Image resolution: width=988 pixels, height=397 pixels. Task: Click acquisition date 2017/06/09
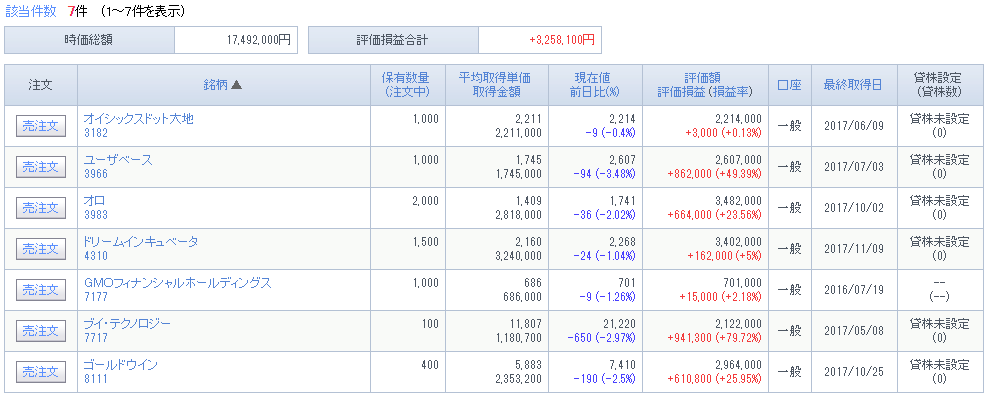click(x=854, y=125)
